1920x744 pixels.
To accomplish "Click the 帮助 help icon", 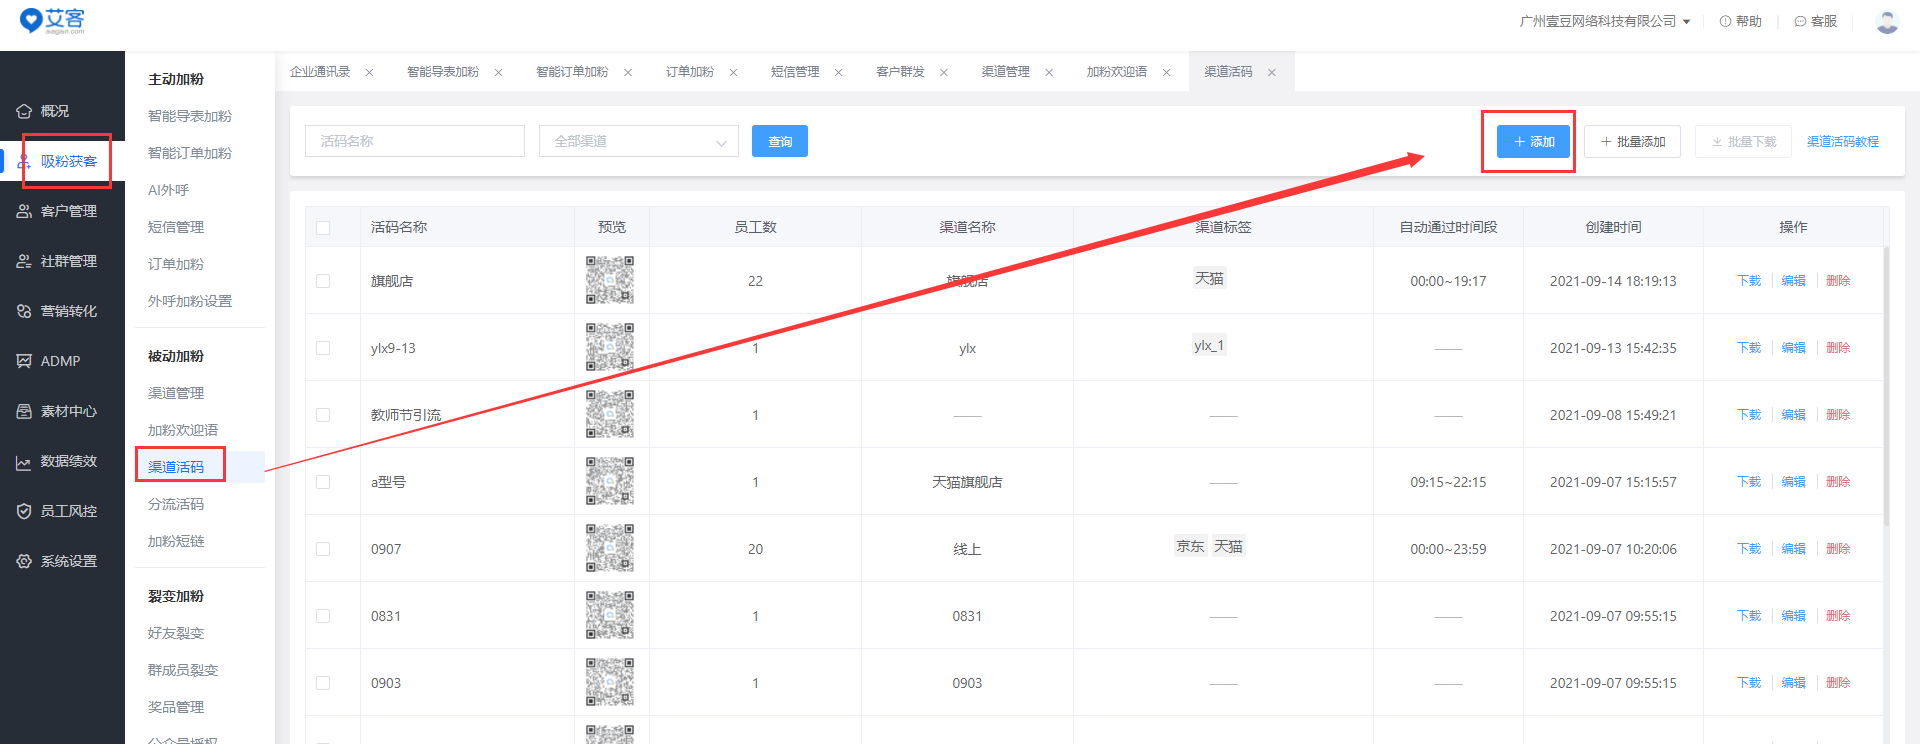I will (1725, 21).
